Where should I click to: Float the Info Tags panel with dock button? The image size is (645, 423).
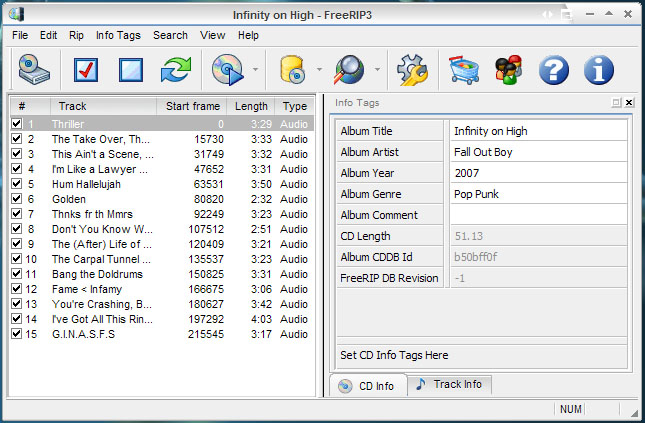point(616,102)
